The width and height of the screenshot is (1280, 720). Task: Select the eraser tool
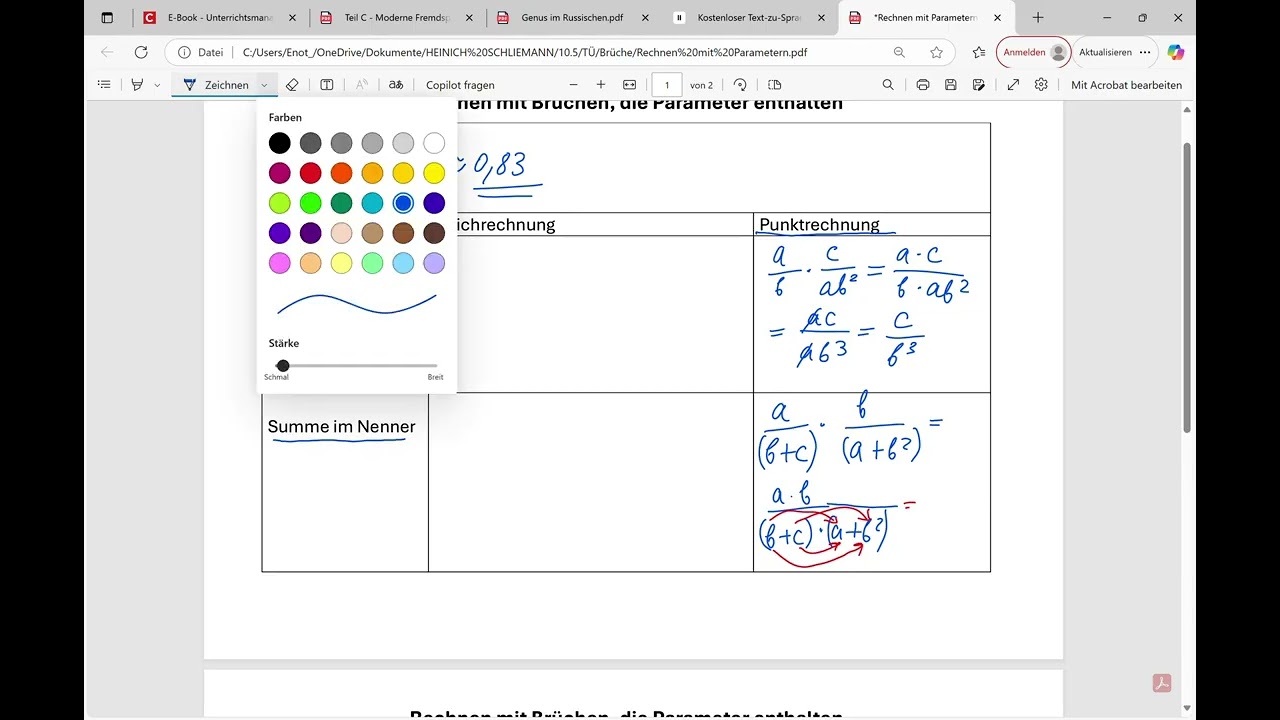tap(292, 85)
